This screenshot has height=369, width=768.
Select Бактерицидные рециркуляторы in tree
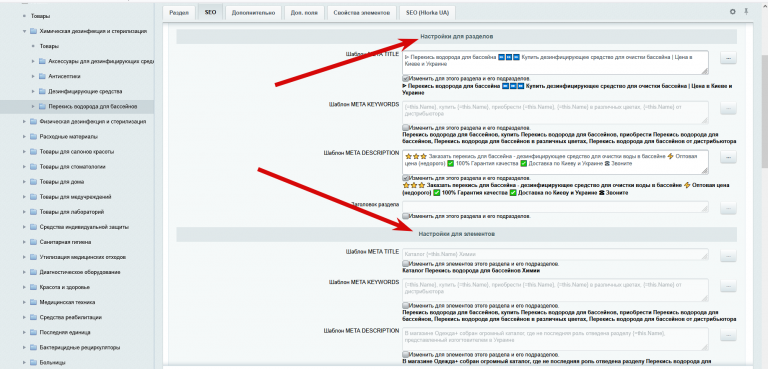click(x=79, y=347)
